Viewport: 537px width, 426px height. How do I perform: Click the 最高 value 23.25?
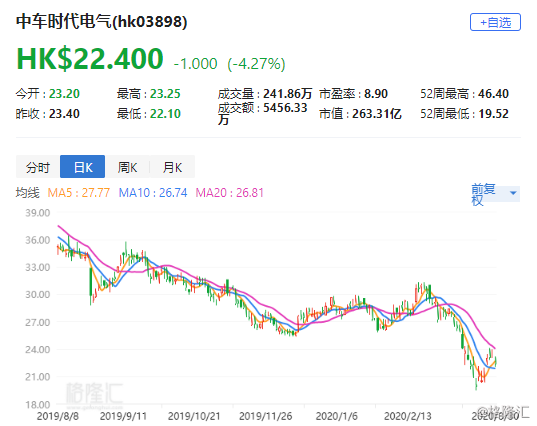pos(165,93)
